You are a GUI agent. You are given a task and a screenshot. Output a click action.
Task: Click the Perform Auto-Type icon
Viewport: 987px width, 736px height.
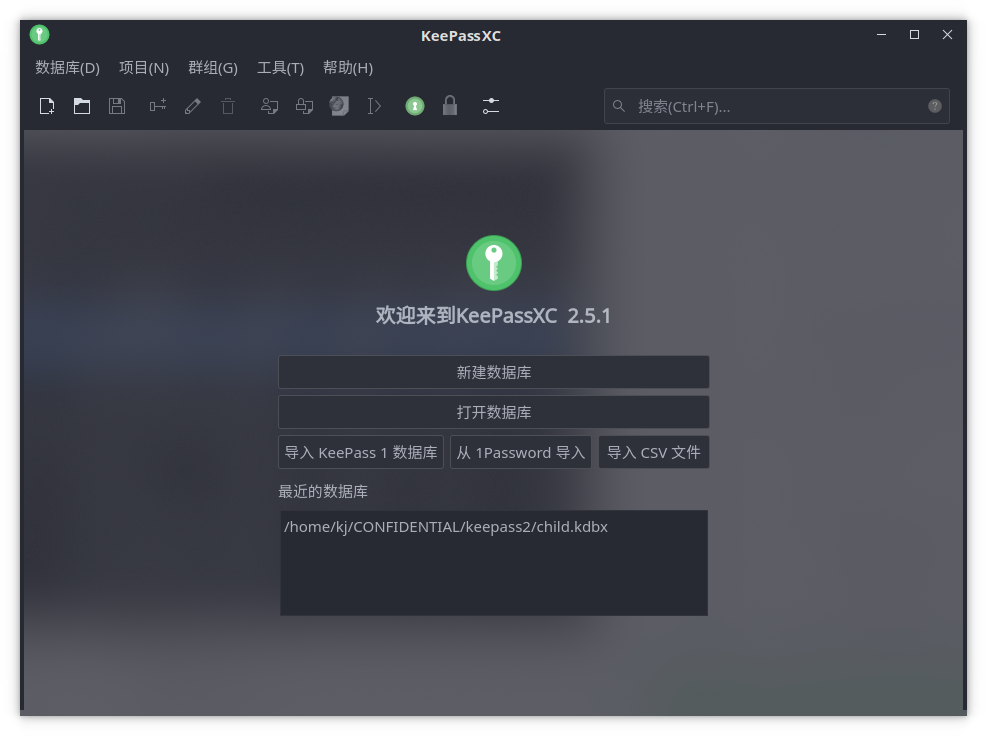click(x=374, y=106)
